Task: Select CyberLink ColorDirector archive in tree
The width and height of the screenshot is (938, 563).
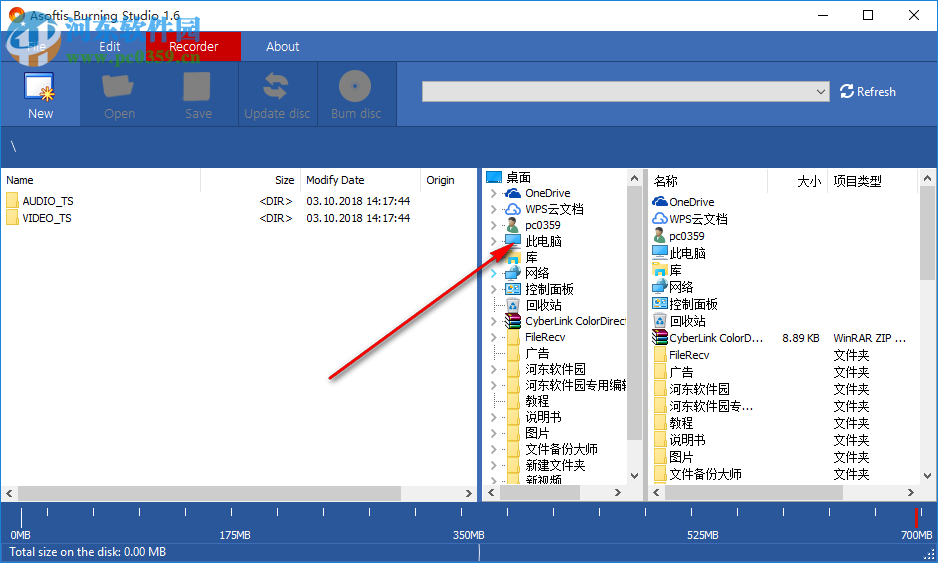Action: [x=513, y=321]
